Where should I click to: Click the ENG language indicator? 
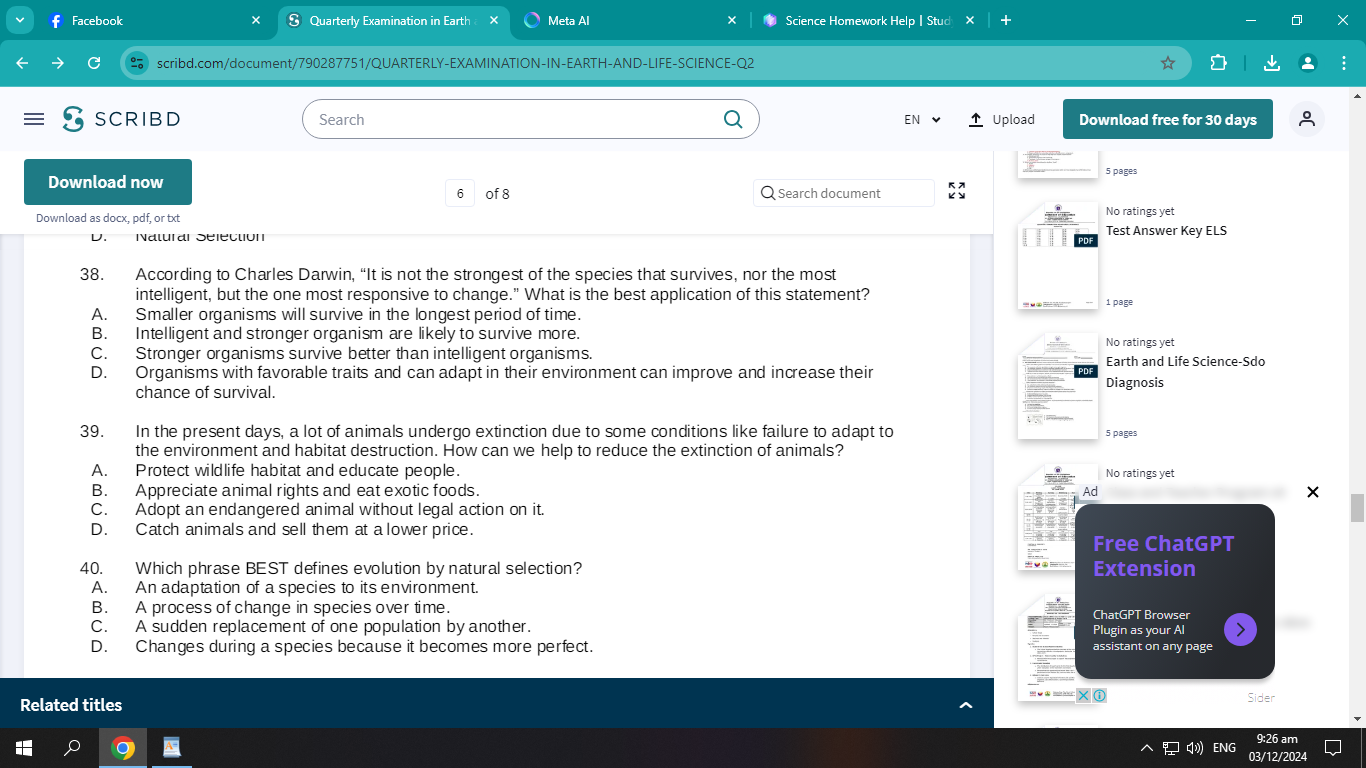tap(1224, 748)
